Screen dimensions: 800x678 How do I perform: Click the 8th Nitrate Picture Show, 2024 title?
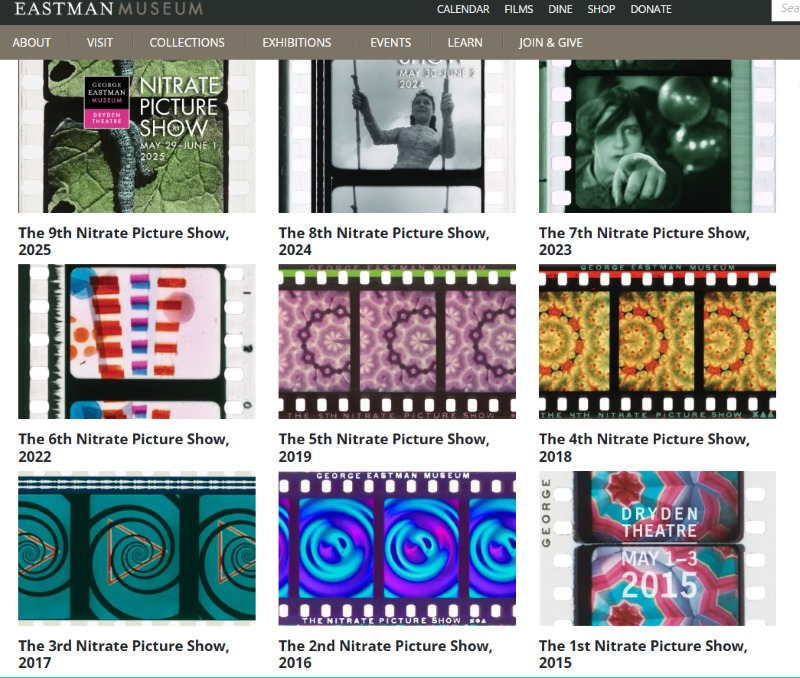click(384, 241)
